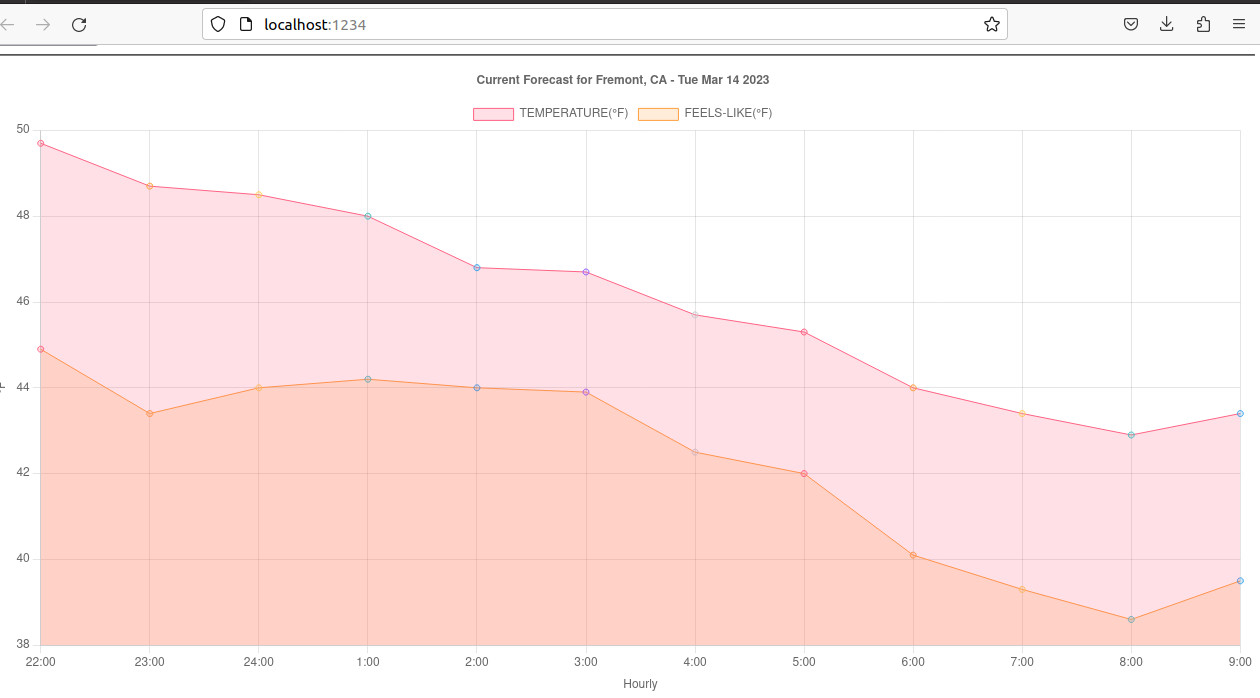Click the orange FEELS-LIKE legend color box
This screenshot has height=698, width=1260.
point(658,114)
